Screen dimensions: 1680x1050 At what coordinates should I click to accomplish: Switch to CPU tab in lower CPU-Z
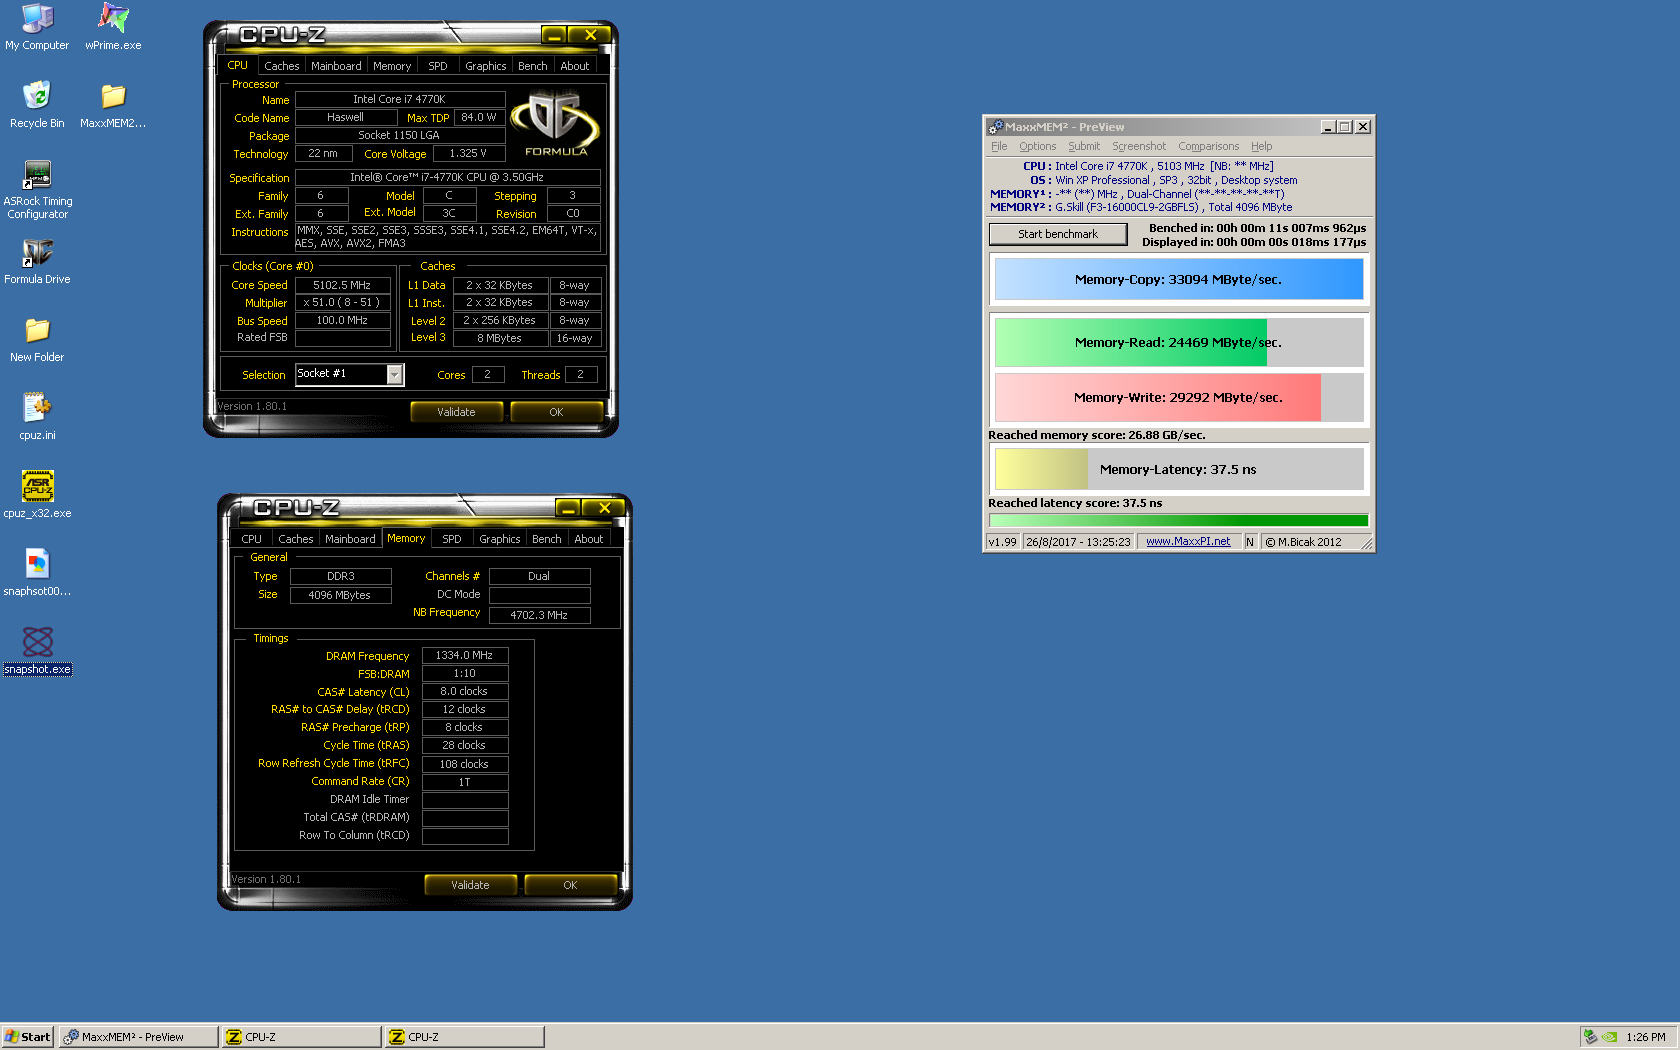(x=252, y=539)
